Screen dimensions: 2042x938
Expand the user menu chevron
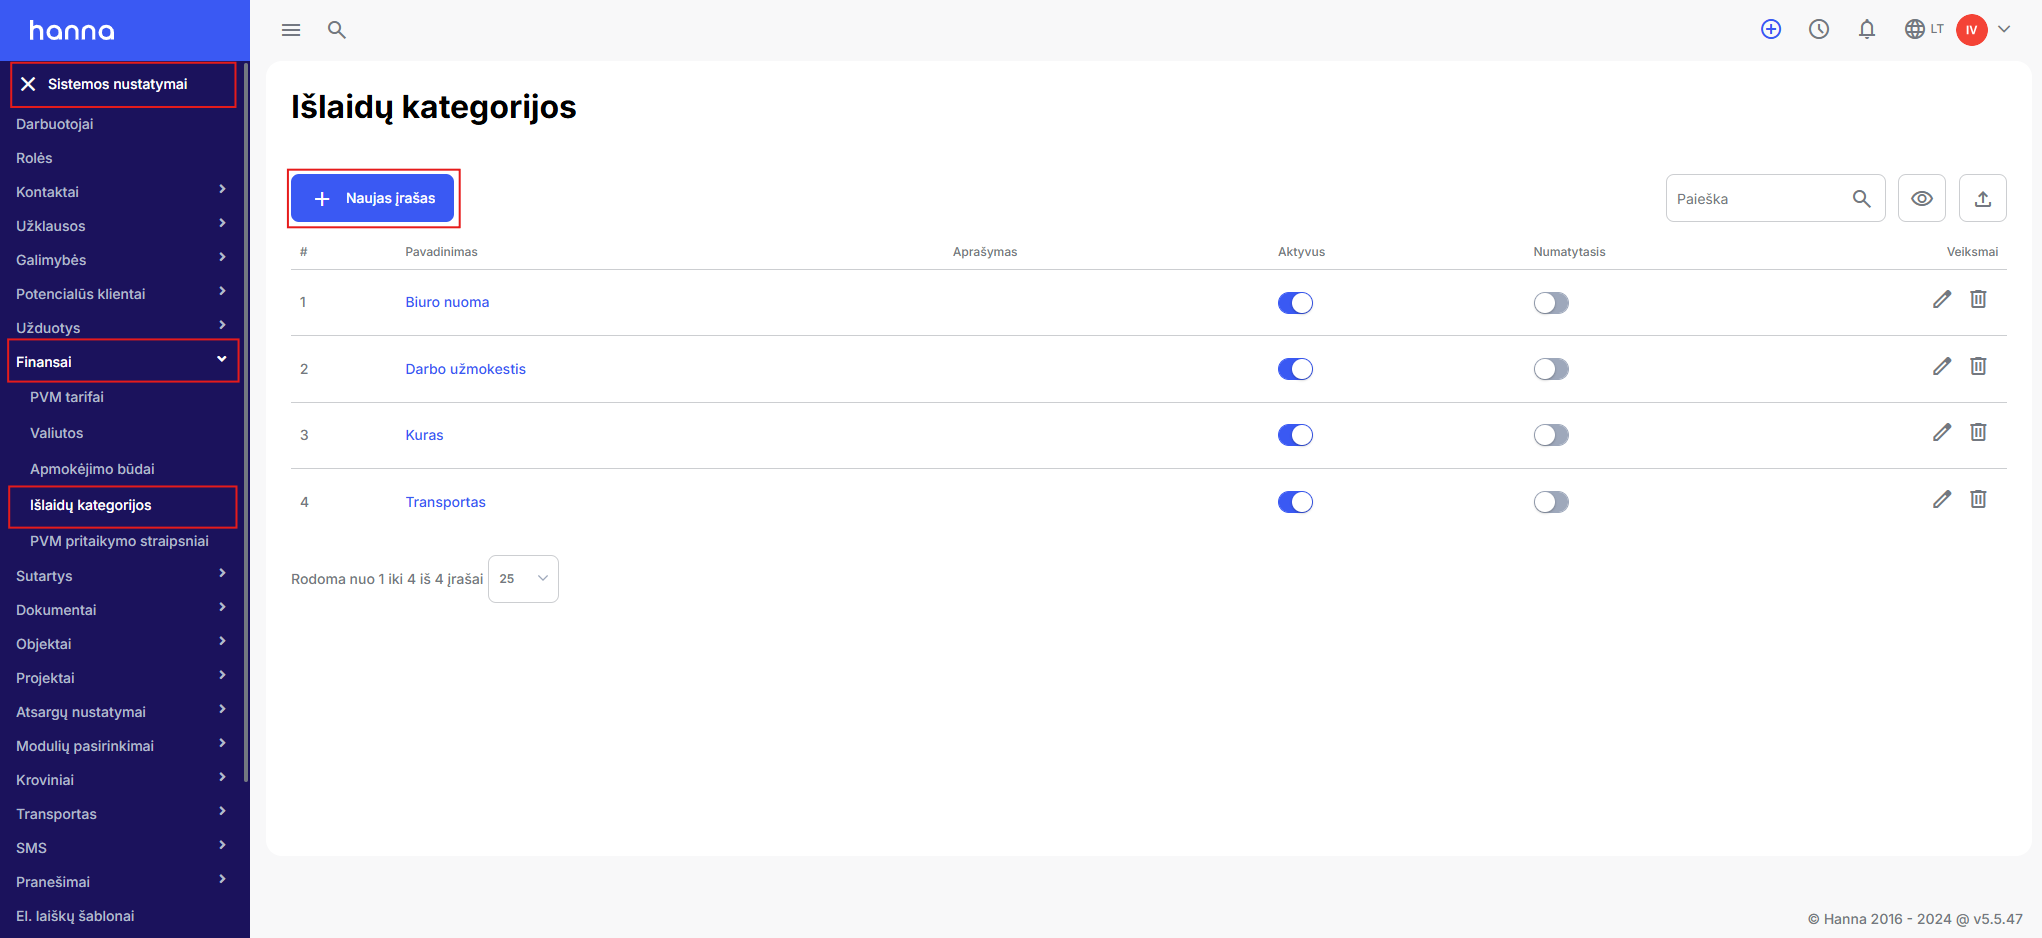click(x=2004, y=29)
